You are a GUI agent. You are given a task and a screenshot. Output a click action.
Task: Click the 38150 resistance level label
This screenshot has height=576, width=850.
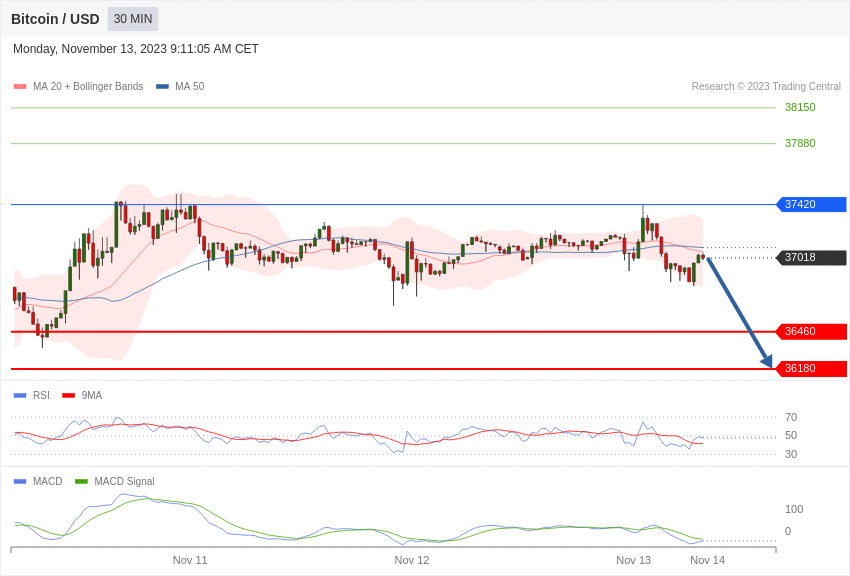[x=800, y=107]
